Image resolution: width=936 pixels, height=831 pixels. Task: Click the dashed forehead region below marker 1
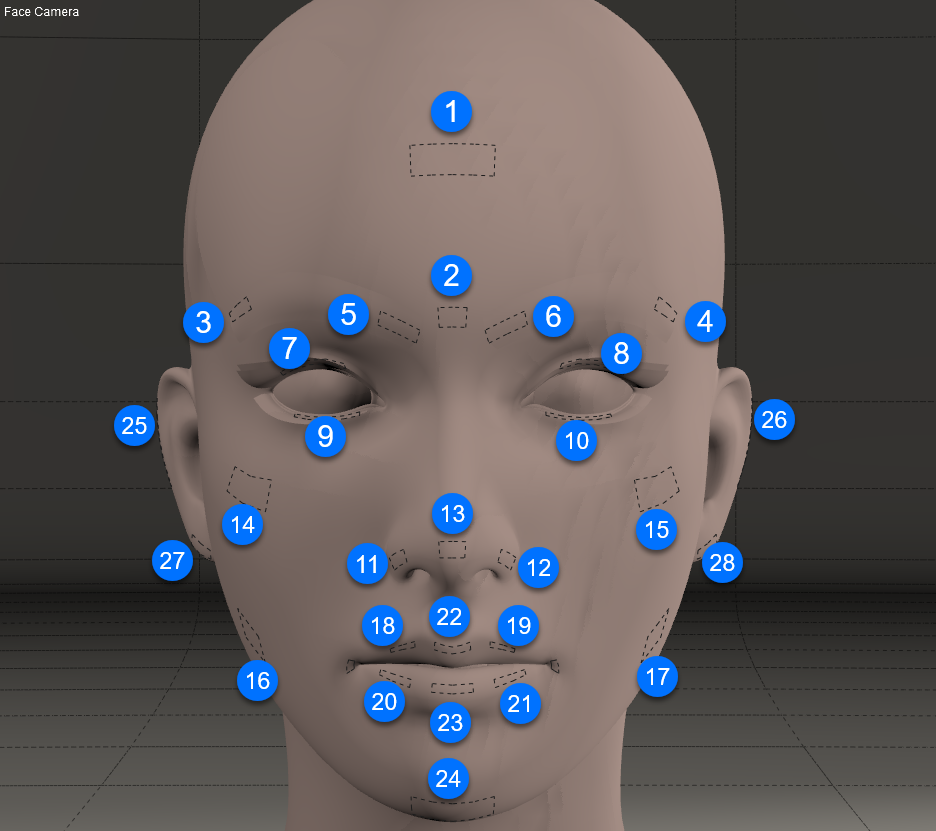pos(452,160)
